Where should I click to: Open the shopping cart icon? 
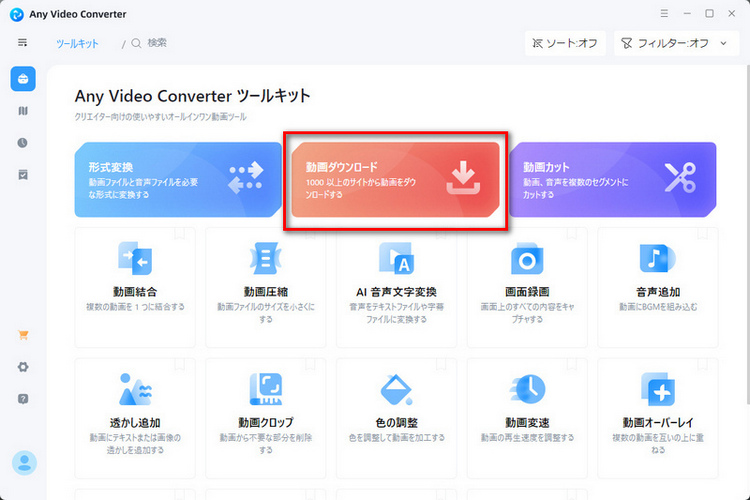tap(23, 335)
